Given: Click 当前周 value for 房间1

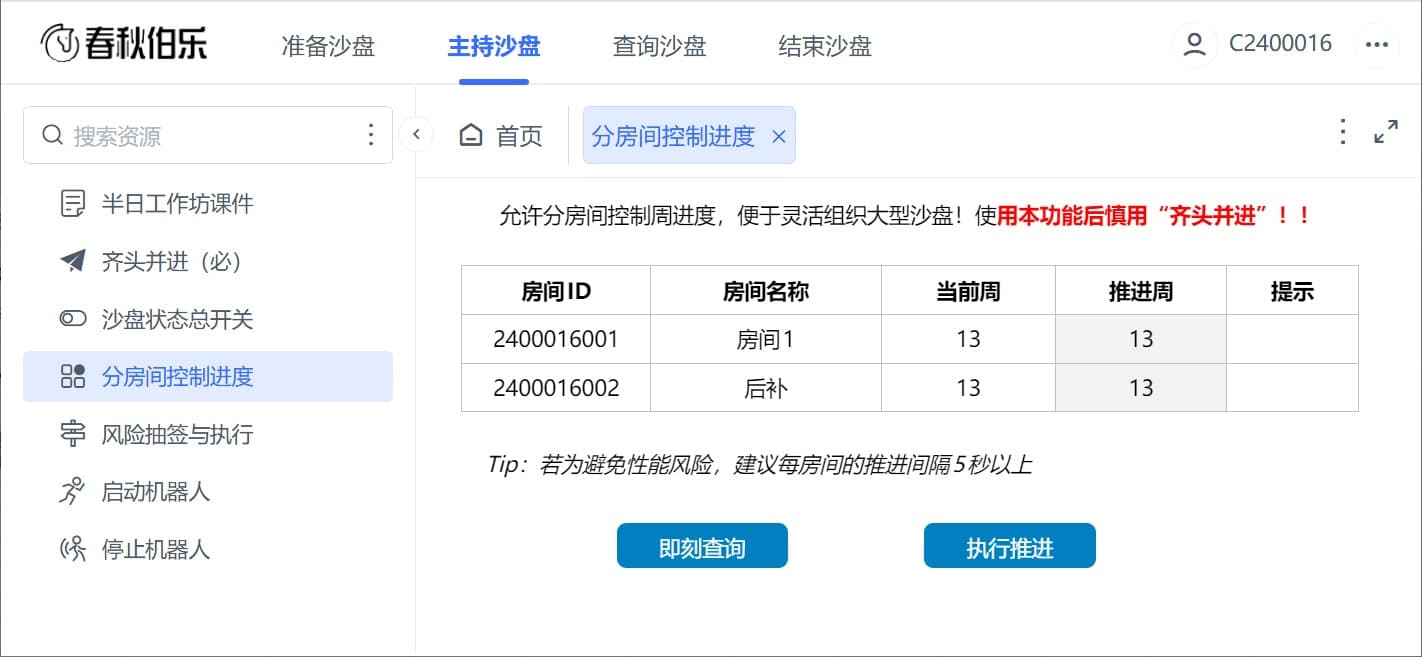Looking at the screenshot, I should [x=968, y=339].
